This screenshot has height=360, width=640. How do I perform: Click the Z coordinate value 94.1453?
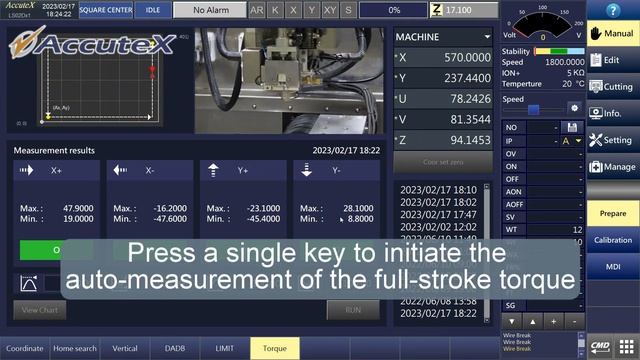[x=470, y=140]
